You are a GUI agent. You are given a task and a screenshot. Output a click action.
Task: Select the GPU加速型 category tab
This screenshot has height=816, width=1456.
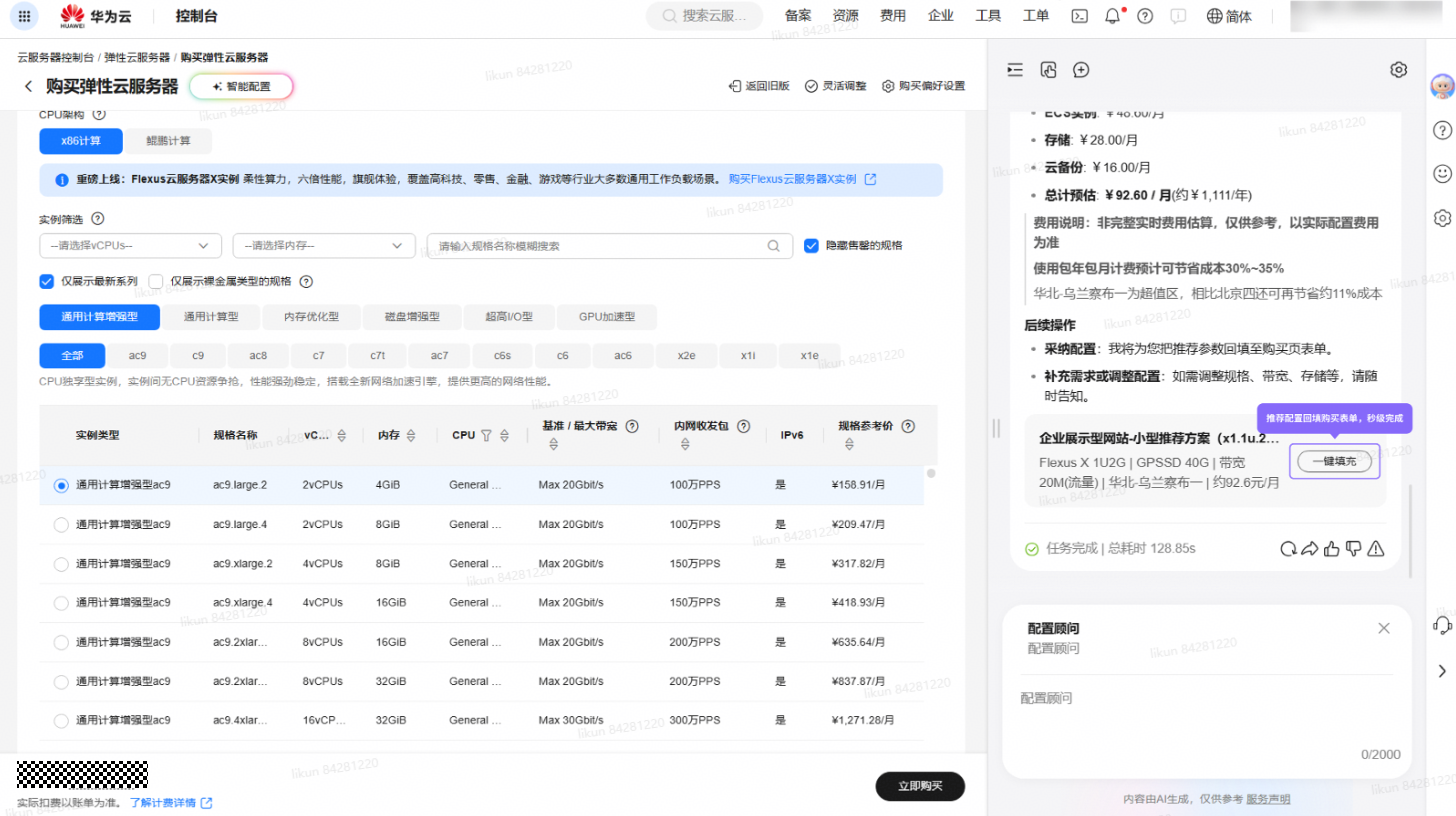[607, 317]
